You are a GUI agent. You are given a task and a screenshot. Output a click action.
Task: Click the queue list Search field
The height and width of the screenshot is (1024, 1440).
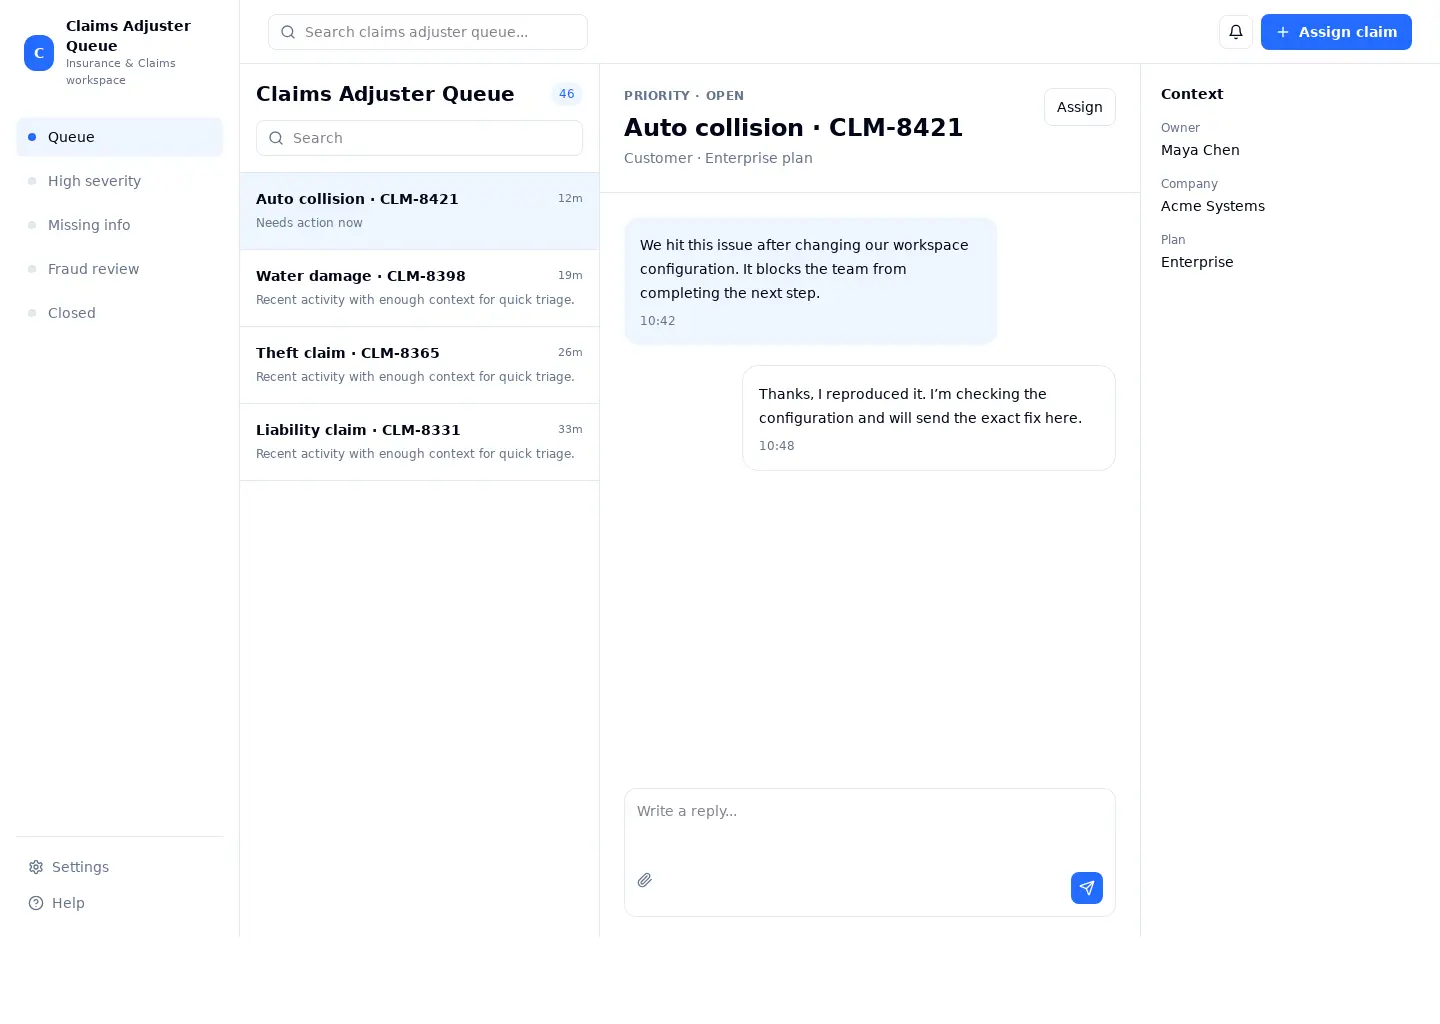pyautogui.click(x=419, y=138)
